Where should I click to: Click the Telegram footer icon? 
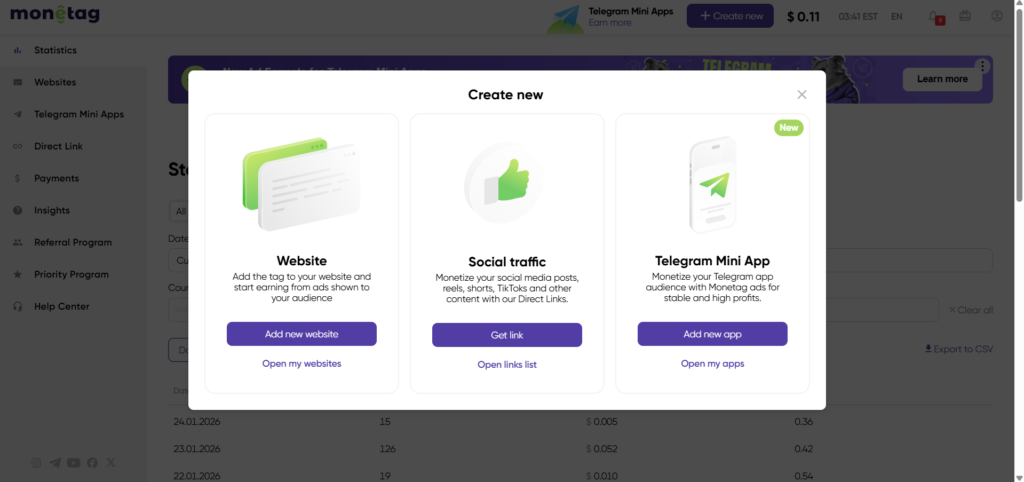[55, 462]
